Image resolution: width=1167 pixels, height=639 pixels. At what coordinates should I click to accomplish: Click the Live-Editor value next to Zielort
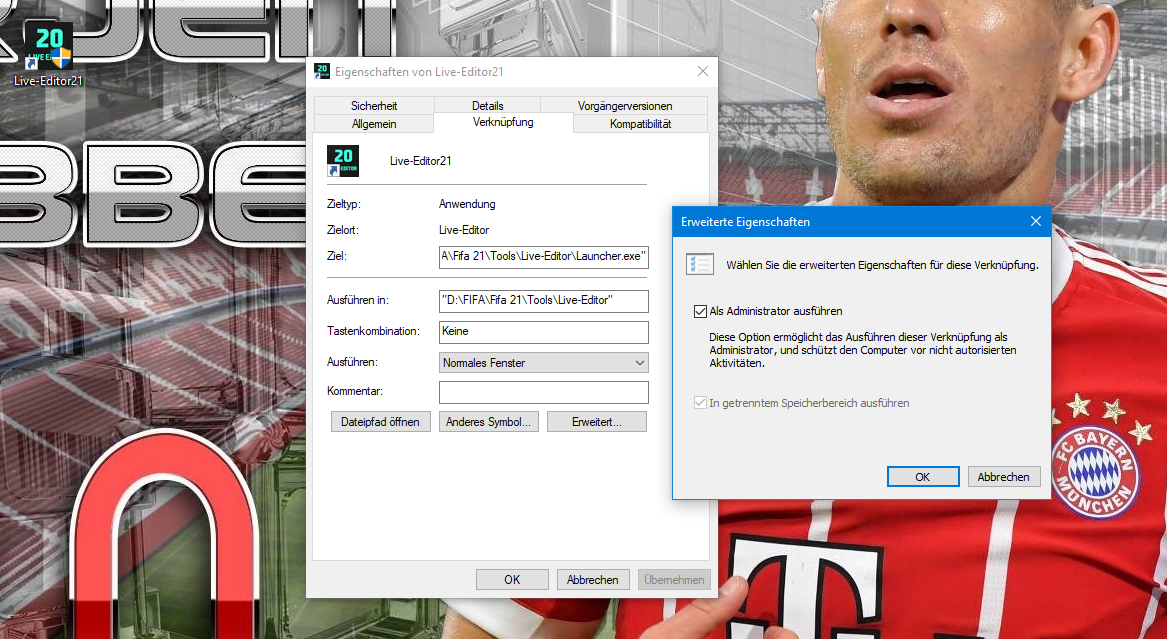coord(464,230)
